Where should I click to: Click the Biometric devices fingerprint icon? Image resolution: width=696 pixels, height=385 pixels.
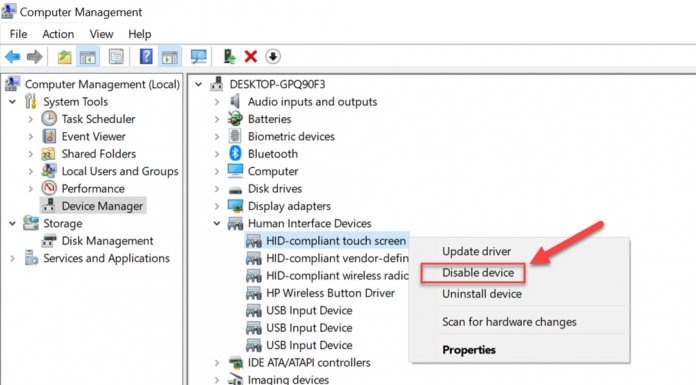[235, 136]
